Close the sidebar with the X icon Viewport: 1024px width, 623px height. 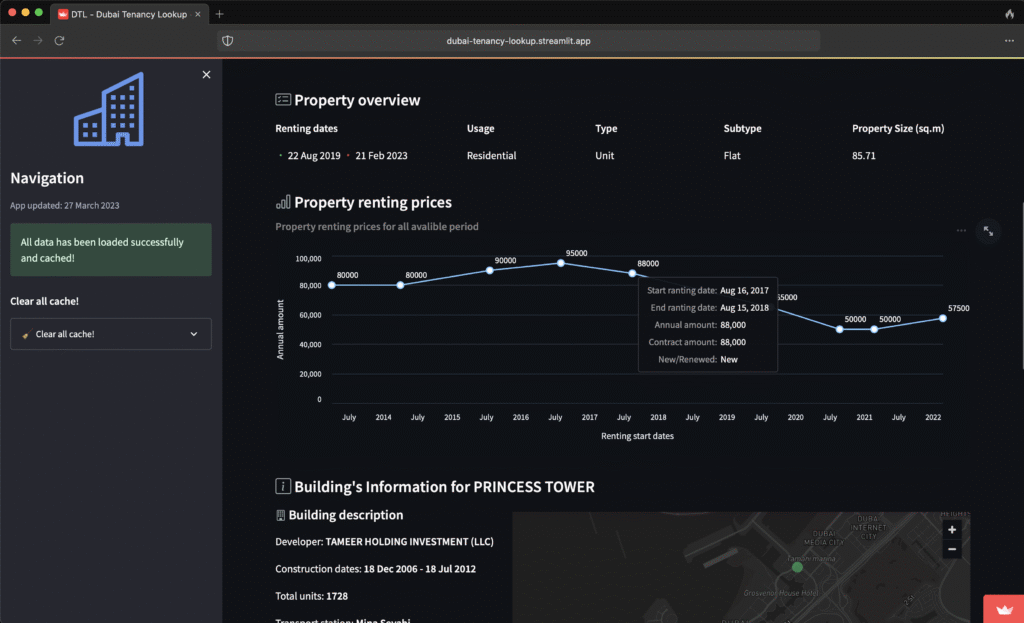206,75
